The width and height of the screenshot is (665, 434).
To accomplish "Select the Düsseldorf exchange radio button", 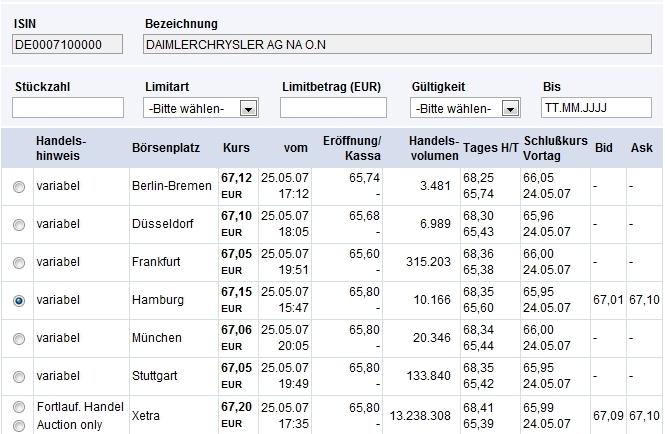I will pyautogui.click(x=19, y=225).
